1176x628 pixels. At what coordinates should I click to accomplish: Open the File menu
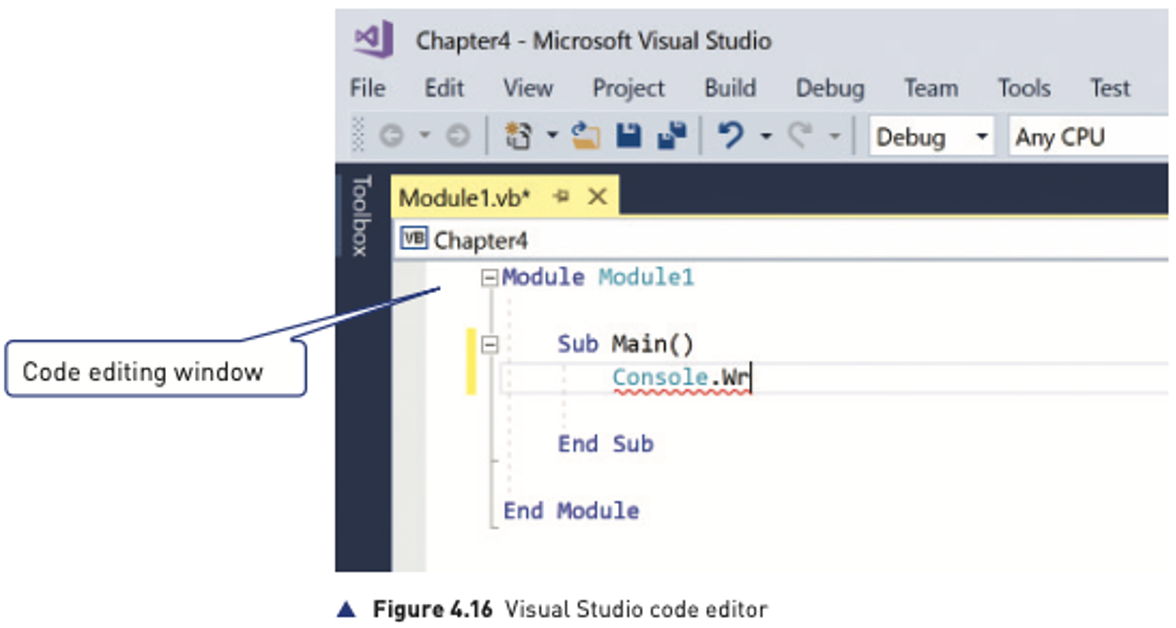click(368, 88)
